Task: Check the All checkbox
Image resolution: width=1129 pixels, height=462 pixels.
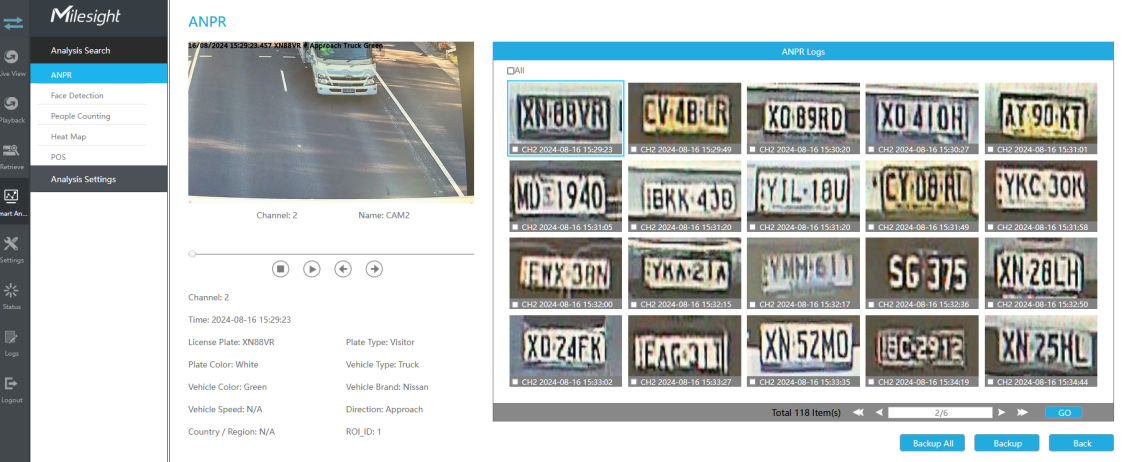Action: click(510, 71)
